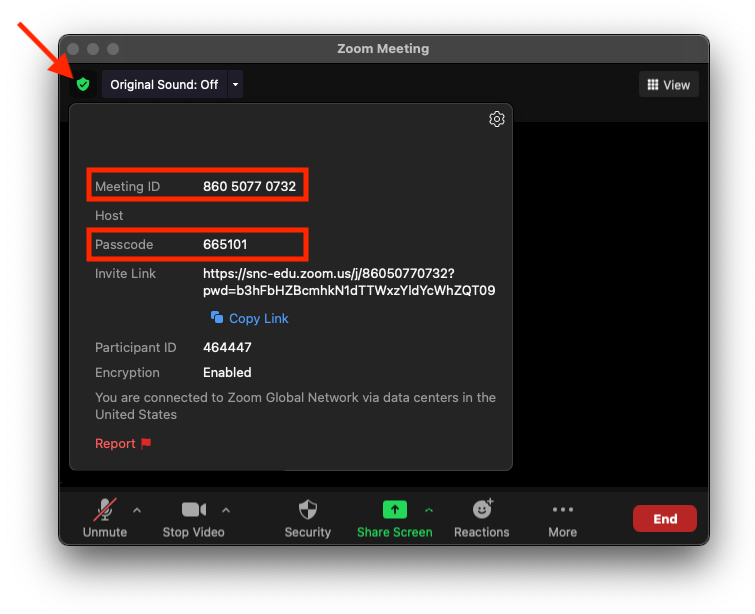Screen dimensions: 755x614
Task: Click the window close button
Action: pos(73,49)
